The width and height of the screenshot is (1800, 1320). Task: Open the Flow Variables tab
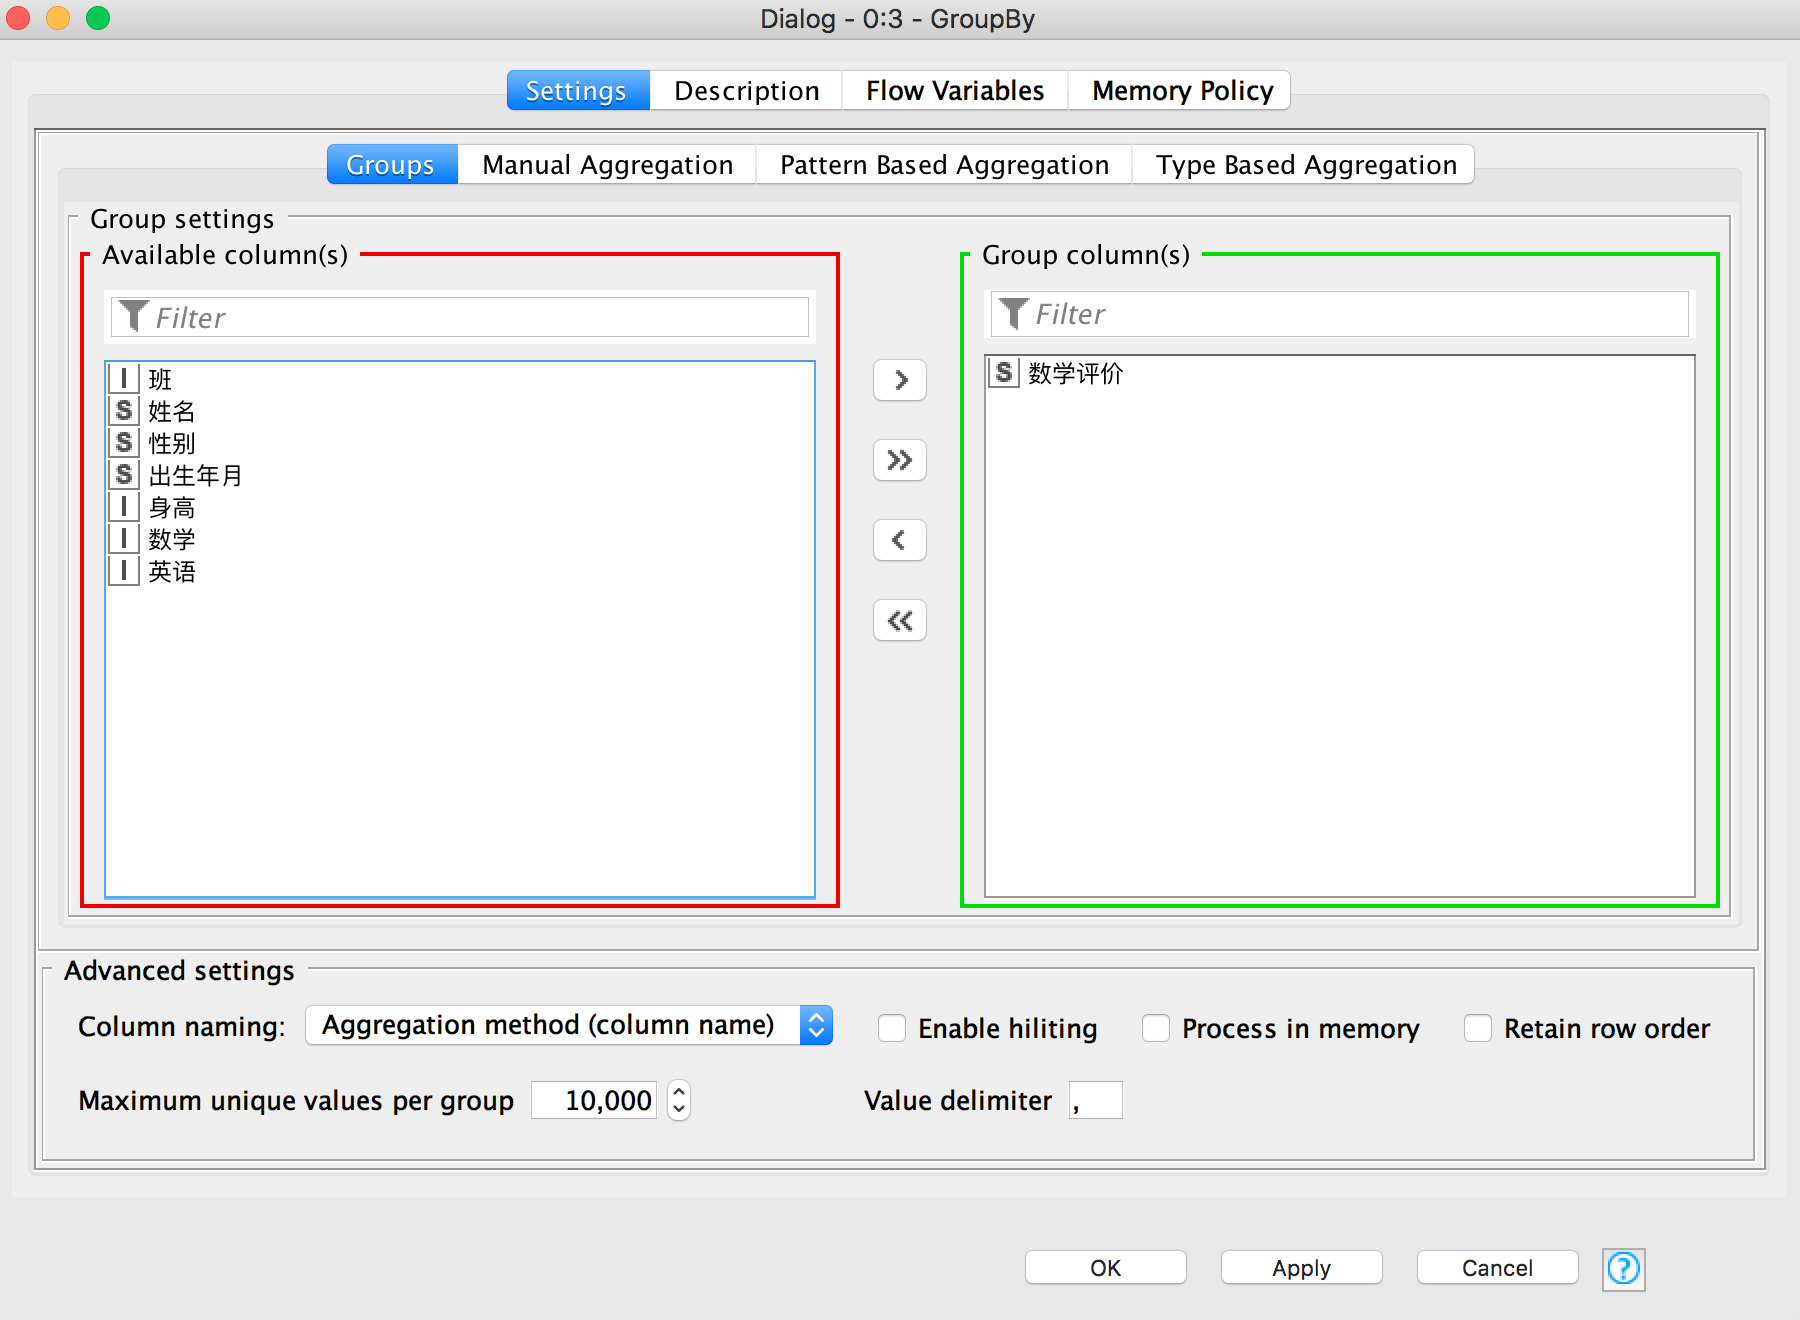click(x=955, y=91)
